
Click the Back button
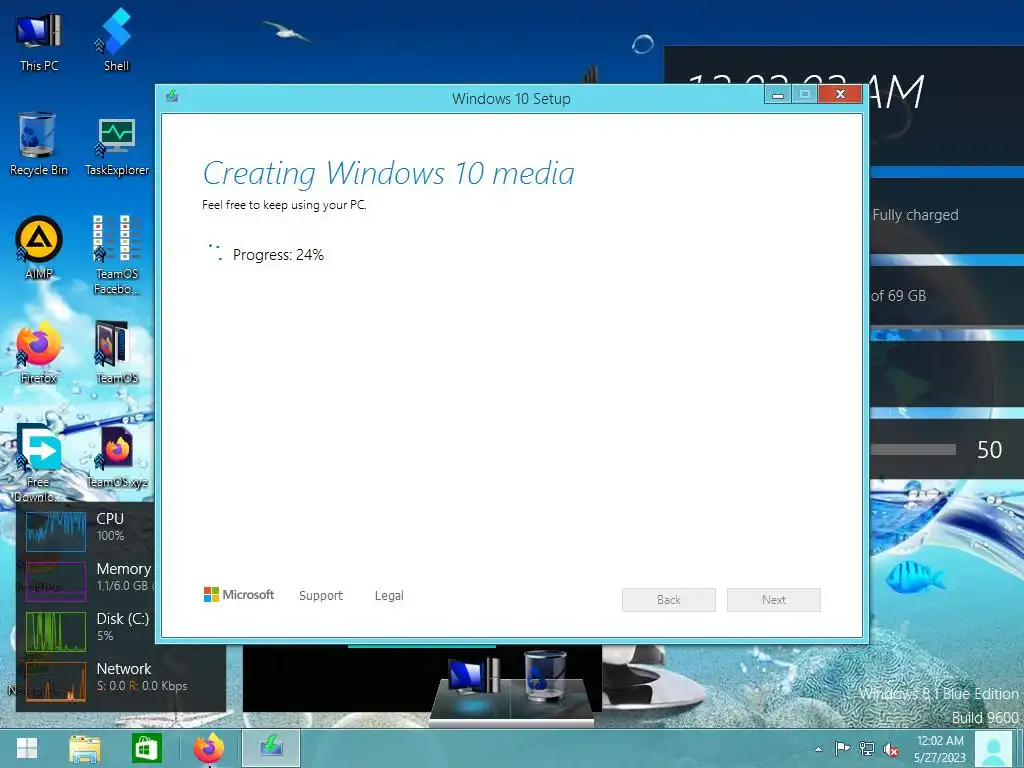(669, 600)
